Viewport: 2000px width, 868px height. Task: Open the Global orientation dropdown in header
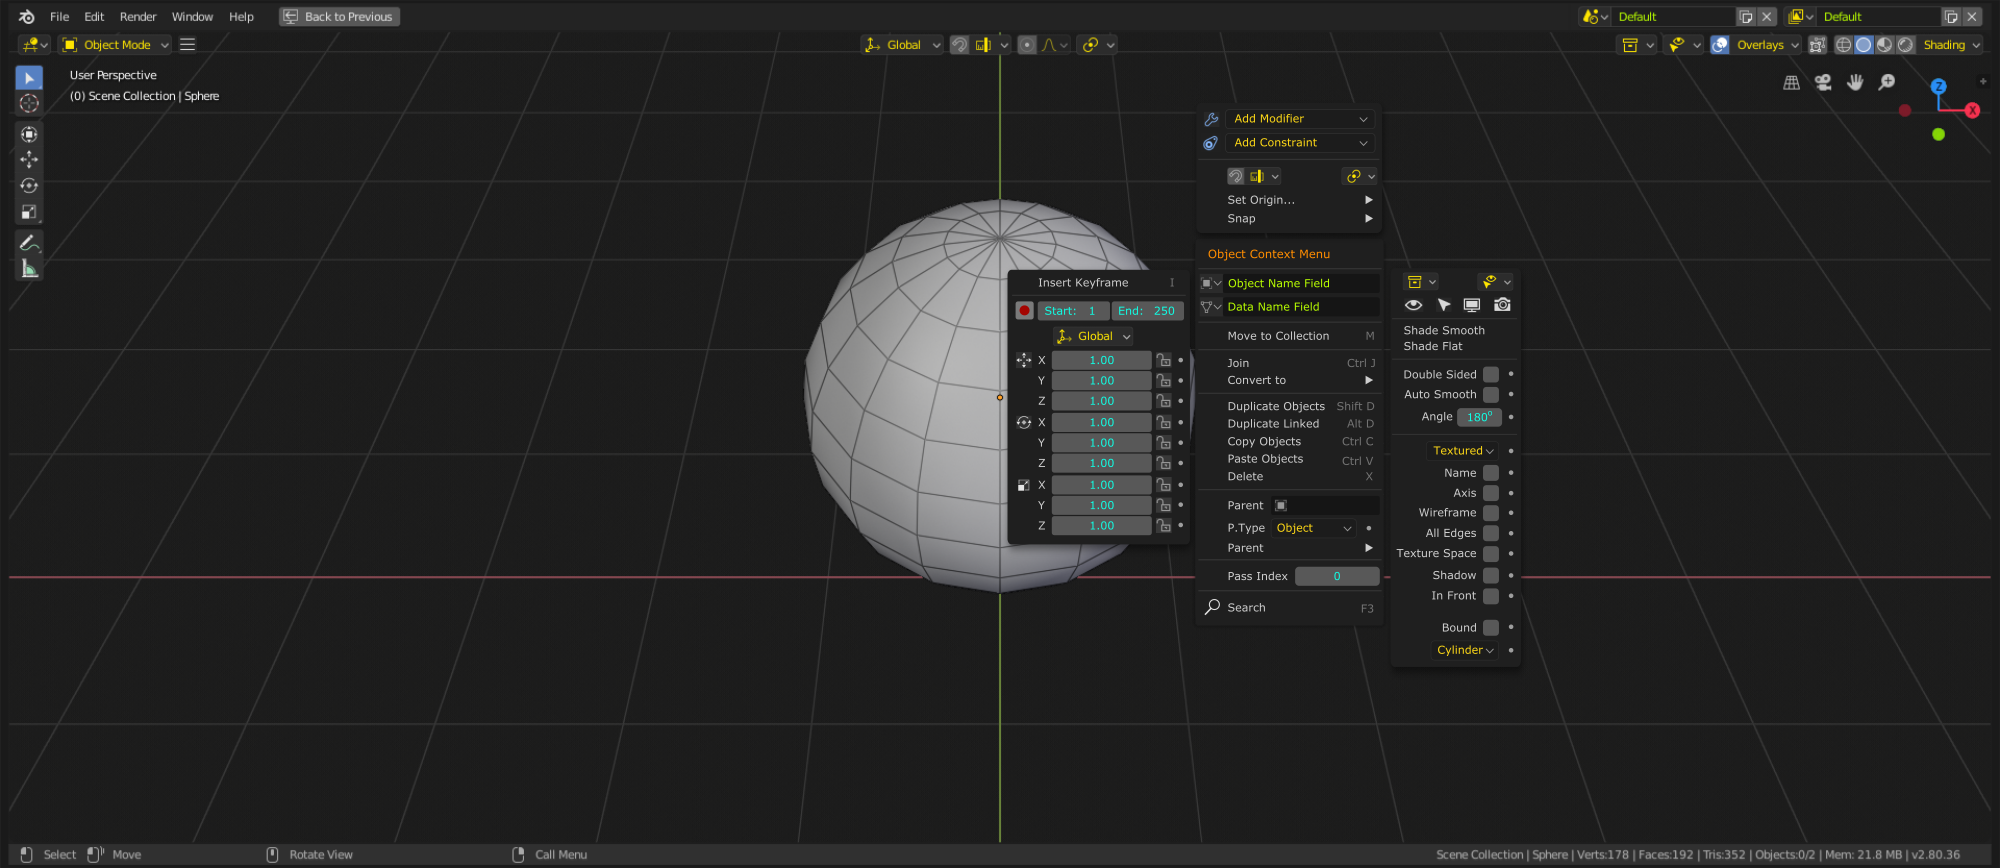[902, 45]
